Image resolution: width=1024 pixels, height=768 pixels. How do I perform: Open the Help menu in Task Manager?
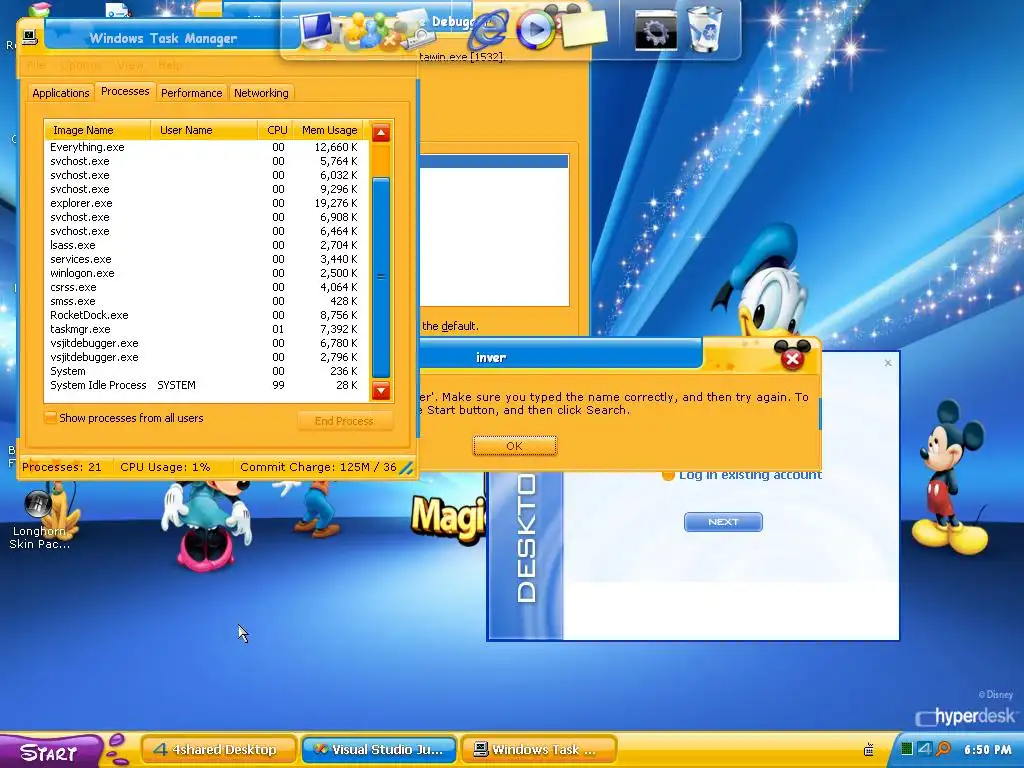(x=170, y=65)
